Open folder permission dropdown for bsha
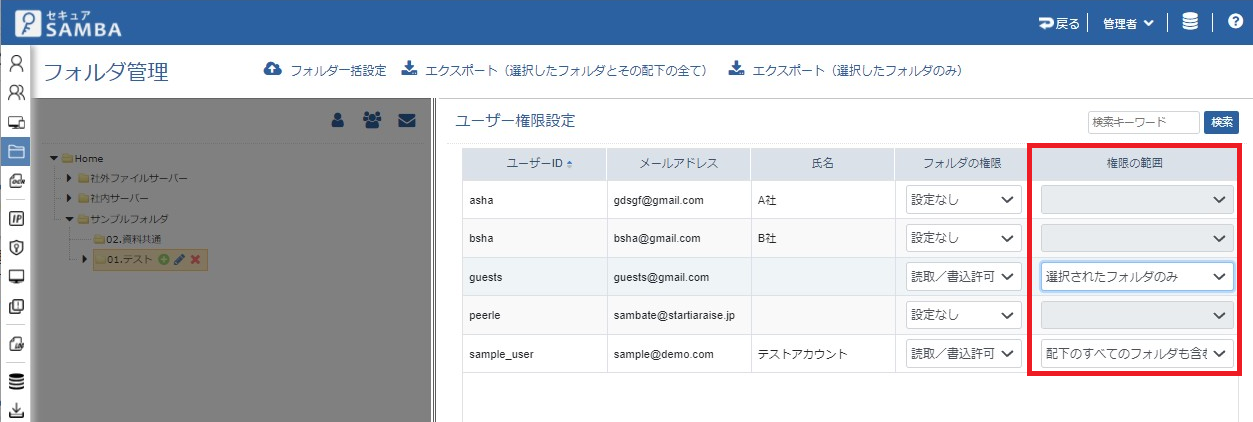This screenshot has height=422, width=1253. tap(963, 238)
